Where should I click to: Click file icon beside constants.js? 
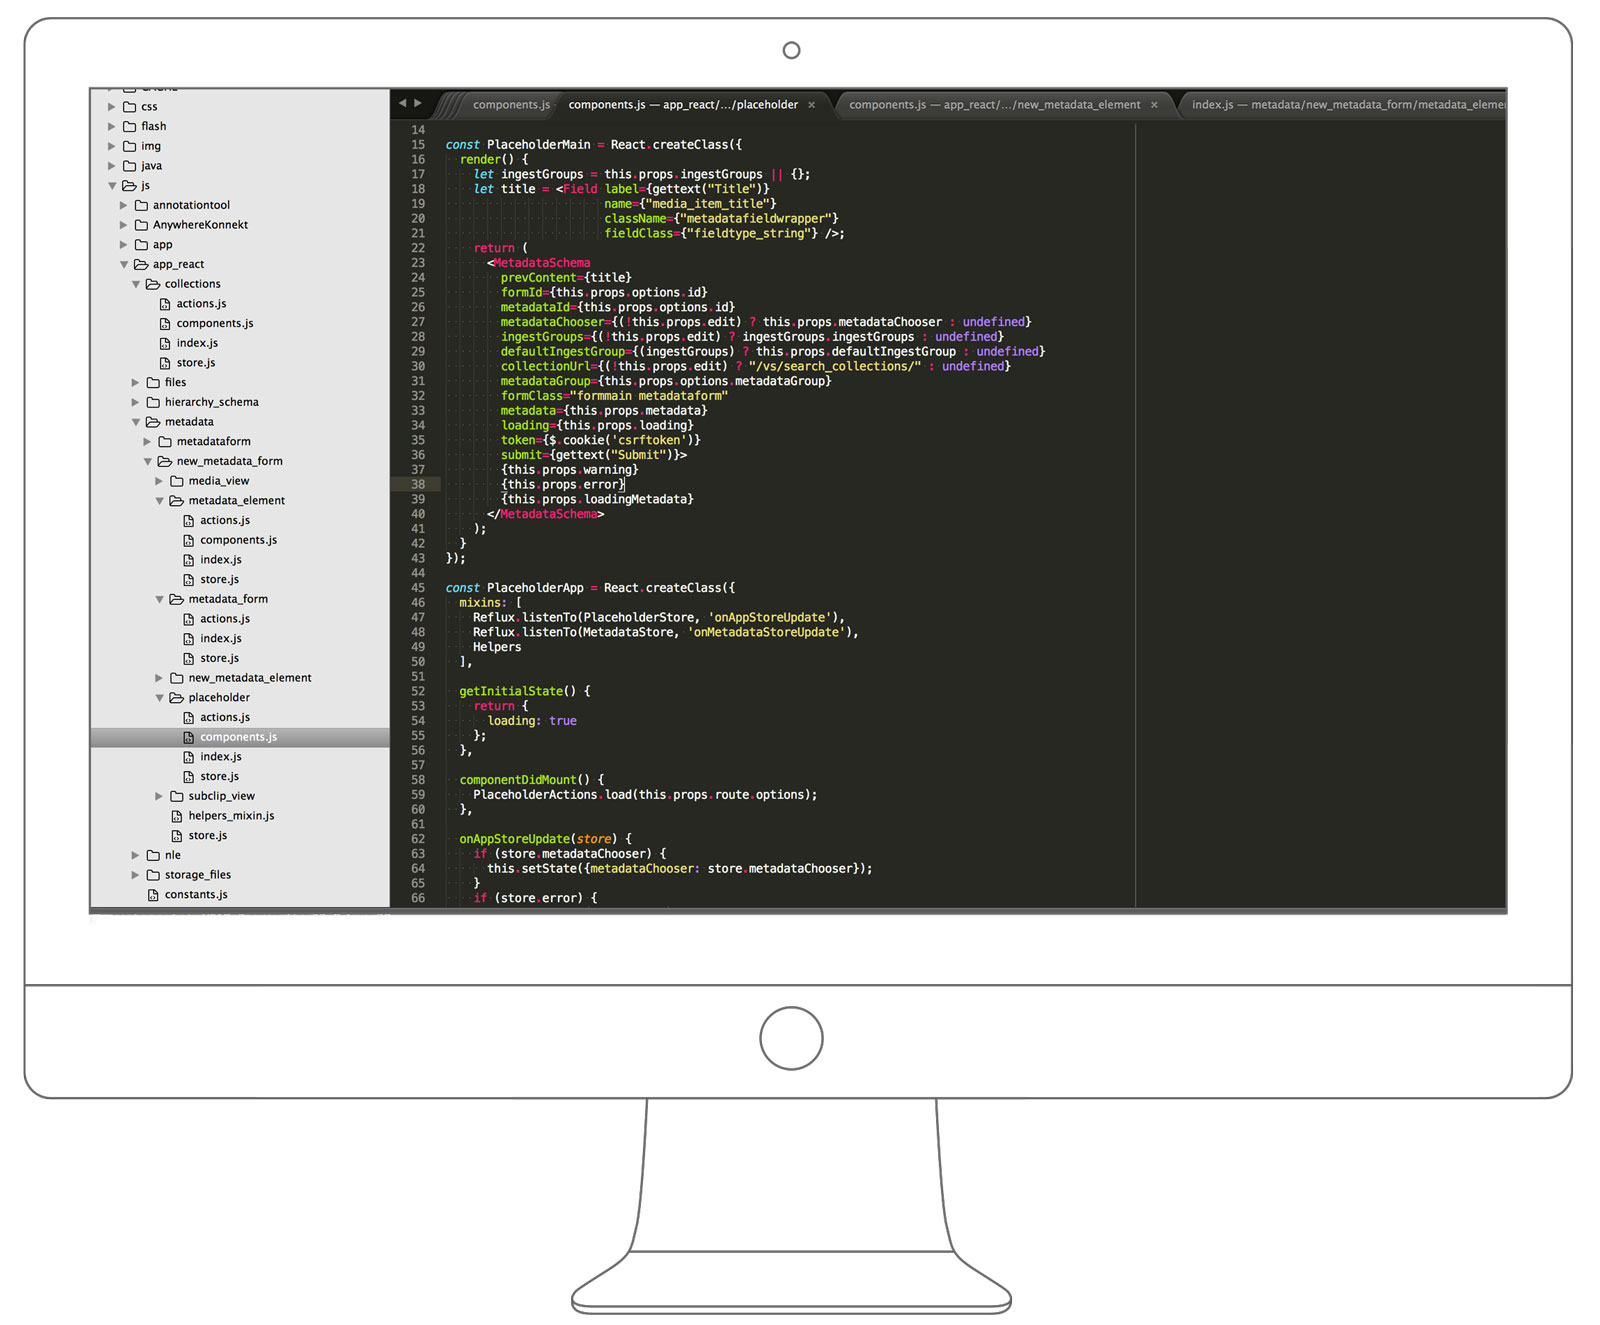[x=153, y=895]
